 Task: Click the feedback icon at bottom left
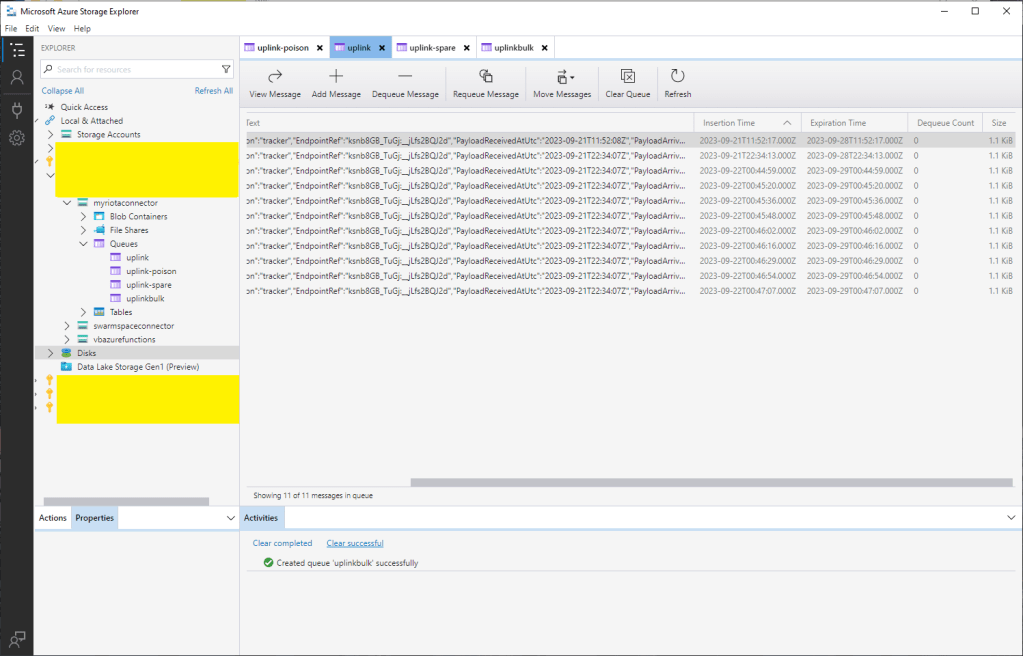tap(17, 639)
